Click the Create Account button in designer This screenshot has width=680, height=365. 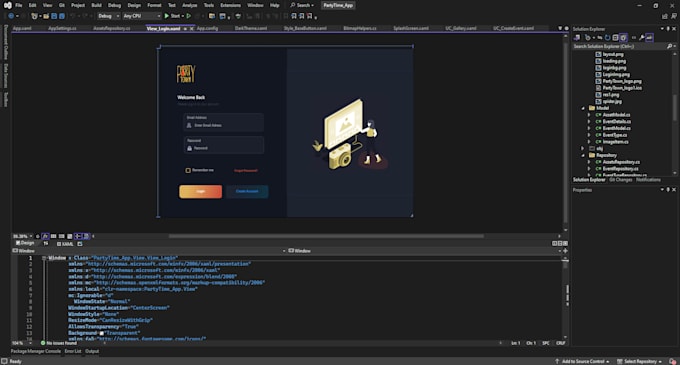(247, 191)
